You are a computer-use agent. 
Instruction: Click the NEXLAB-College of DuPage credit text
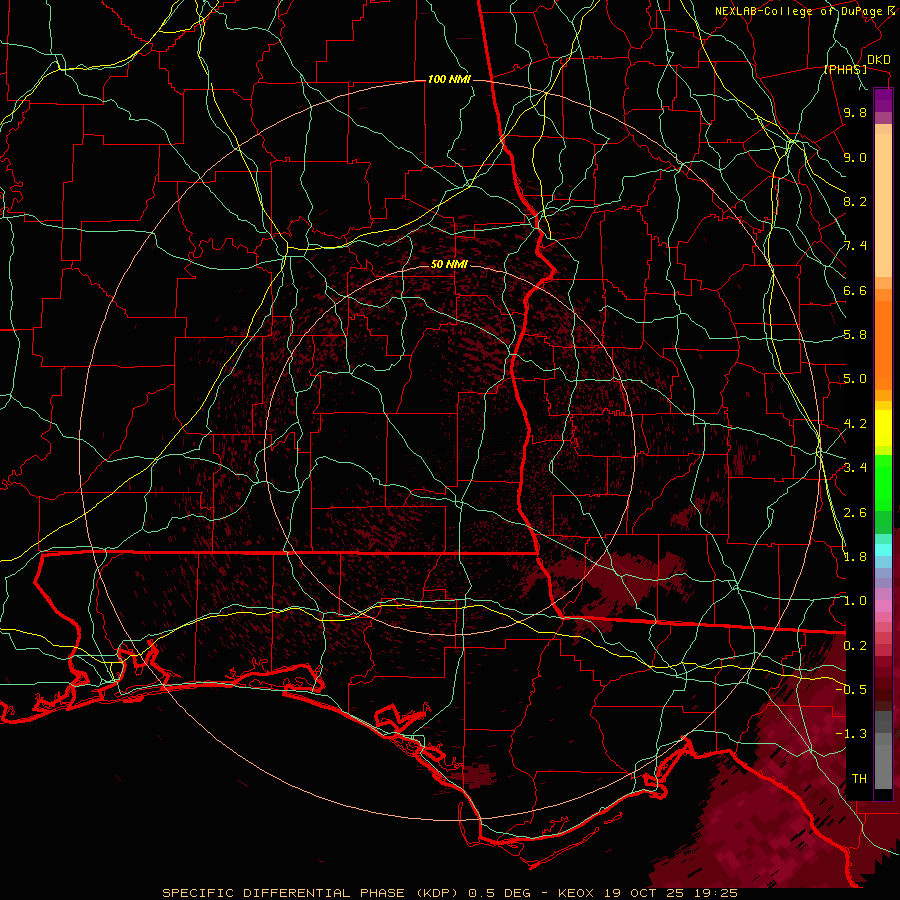click(x=798, y=11)
